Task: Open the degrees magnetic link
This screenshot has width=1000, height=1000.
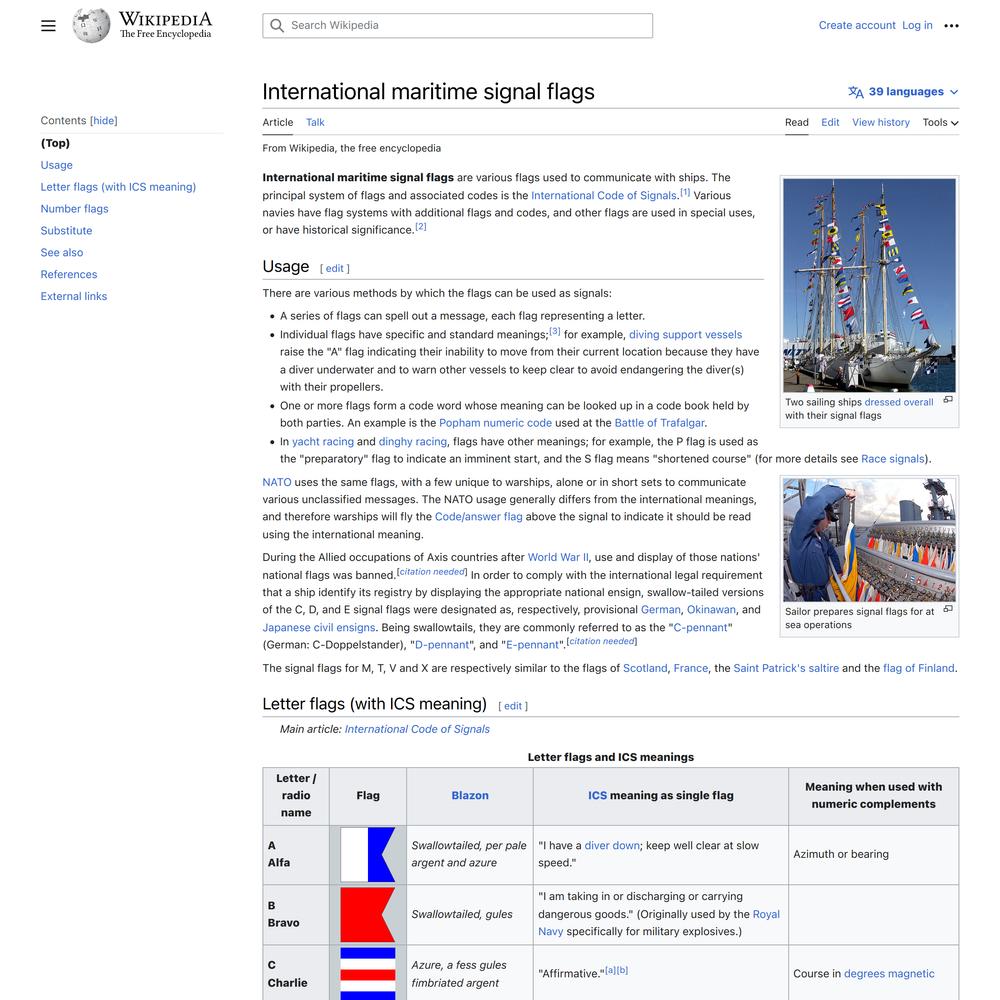Action: [x=889, y=974]
